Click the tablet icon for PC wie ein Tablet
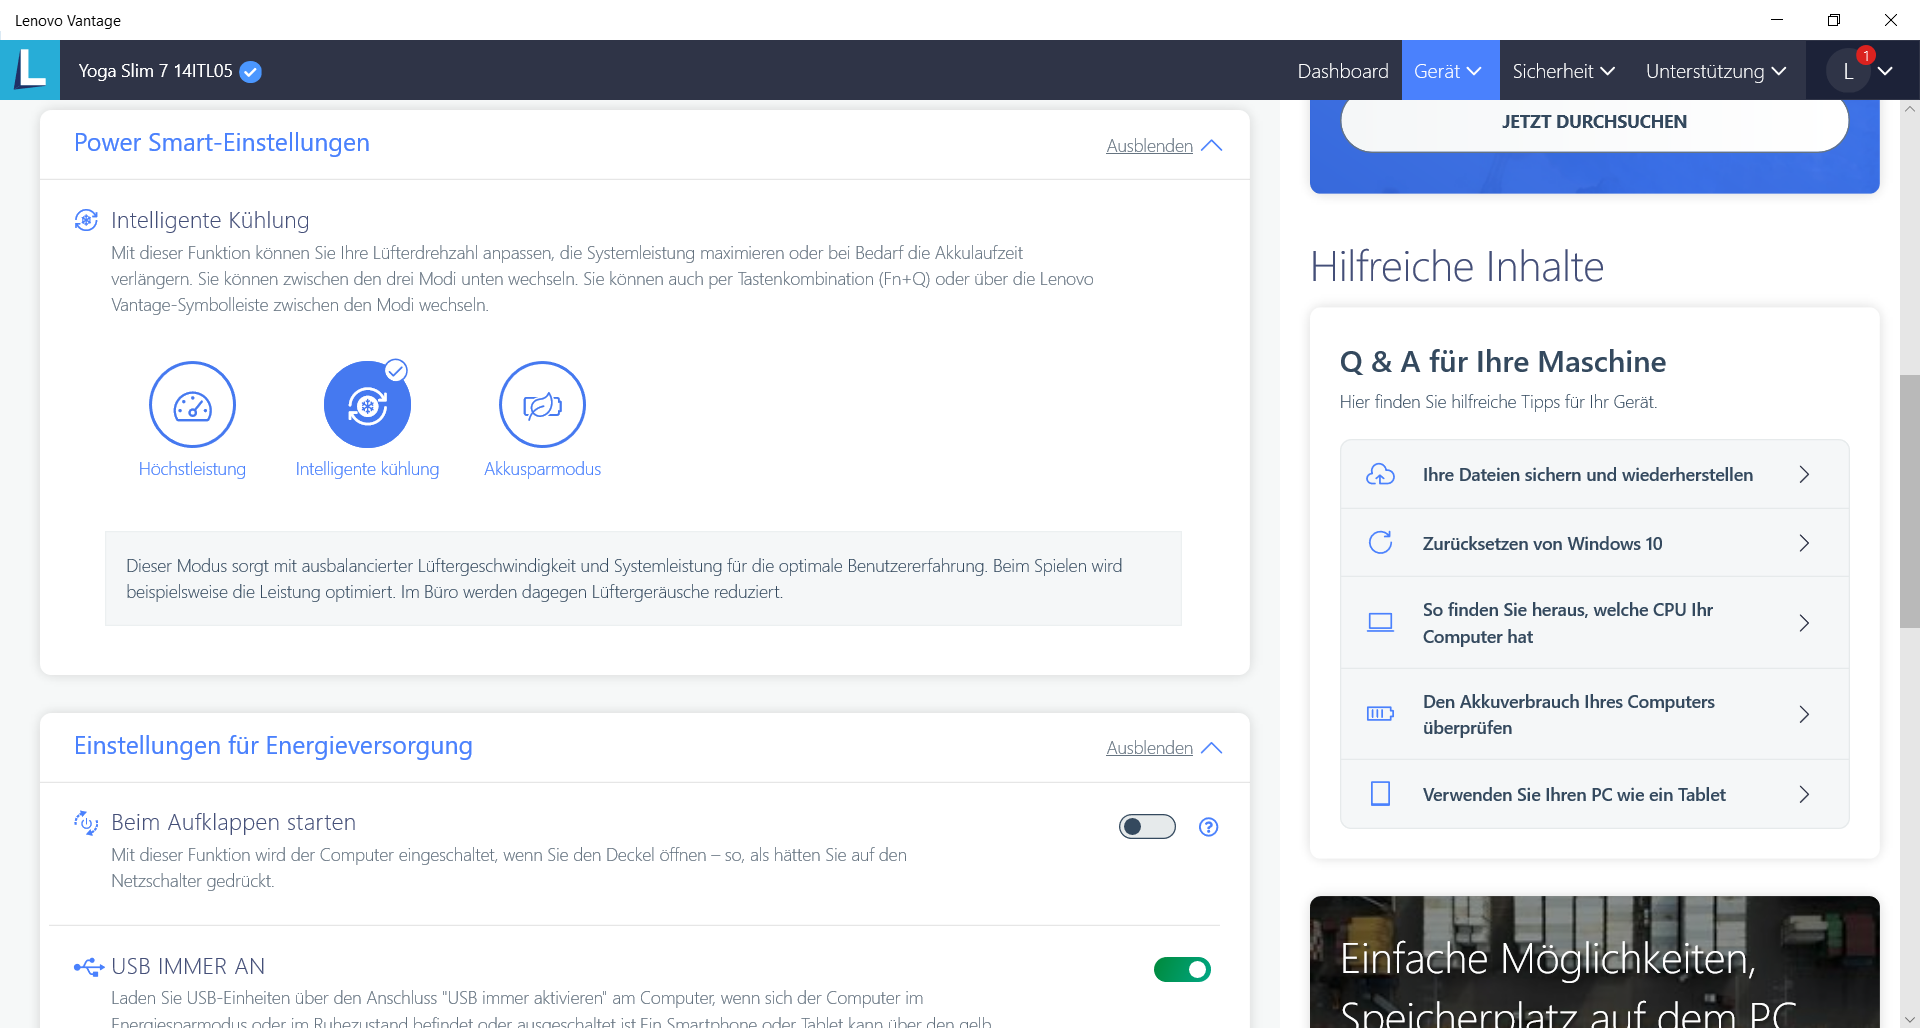Screen dimensions: 1920x1028 pos(1380,794)
